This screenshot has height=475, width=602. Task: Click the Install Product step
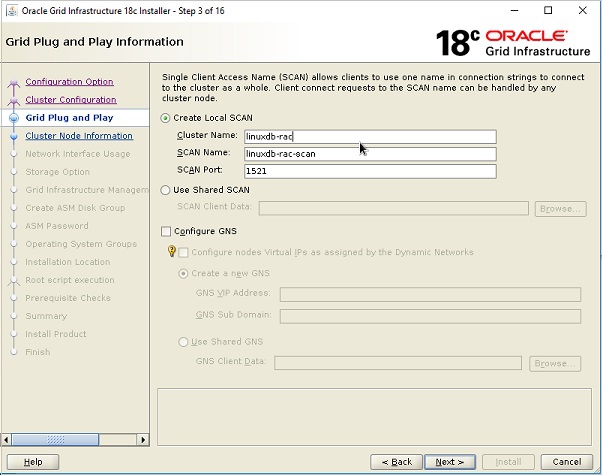pos(56,334)
